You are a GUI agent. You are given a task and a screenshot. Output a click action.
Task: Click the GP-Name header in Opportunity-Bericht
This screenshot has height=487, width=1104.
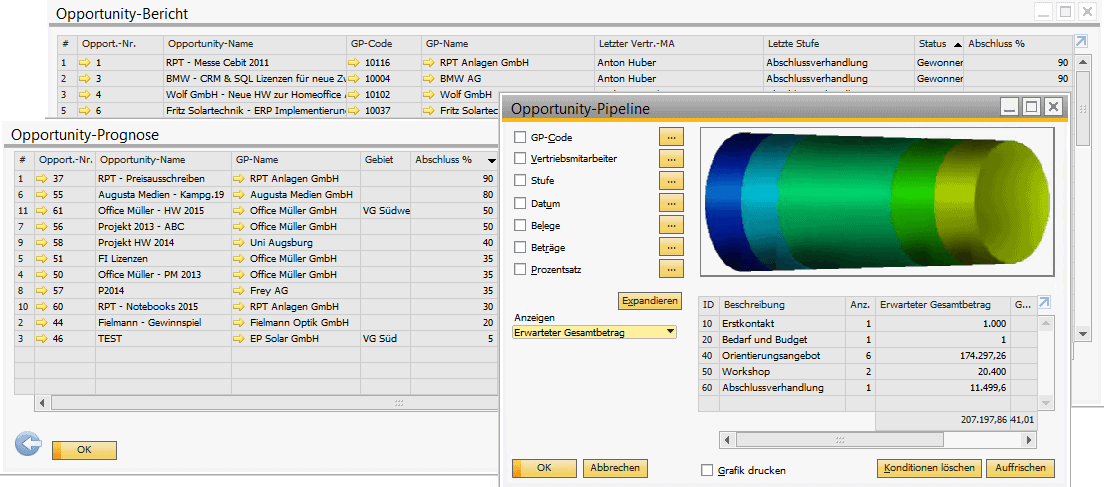tap(508, 44)
